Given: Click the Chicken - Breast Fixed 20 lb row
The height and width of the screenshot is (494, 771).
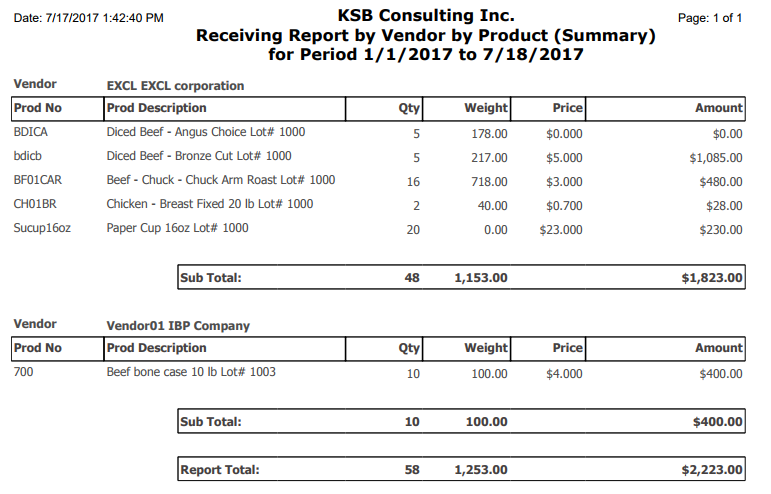Looking at the screenshot, I should click(378, 205).
